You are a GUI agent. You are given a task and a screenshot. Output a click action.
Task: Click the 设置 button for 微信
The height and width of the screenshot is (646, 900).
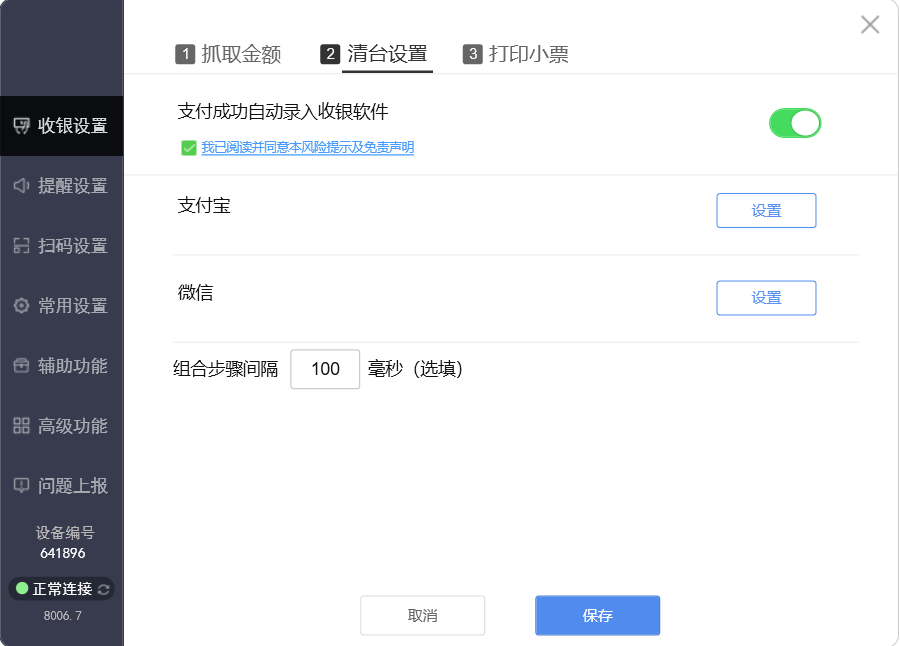(x=766, y=298)
